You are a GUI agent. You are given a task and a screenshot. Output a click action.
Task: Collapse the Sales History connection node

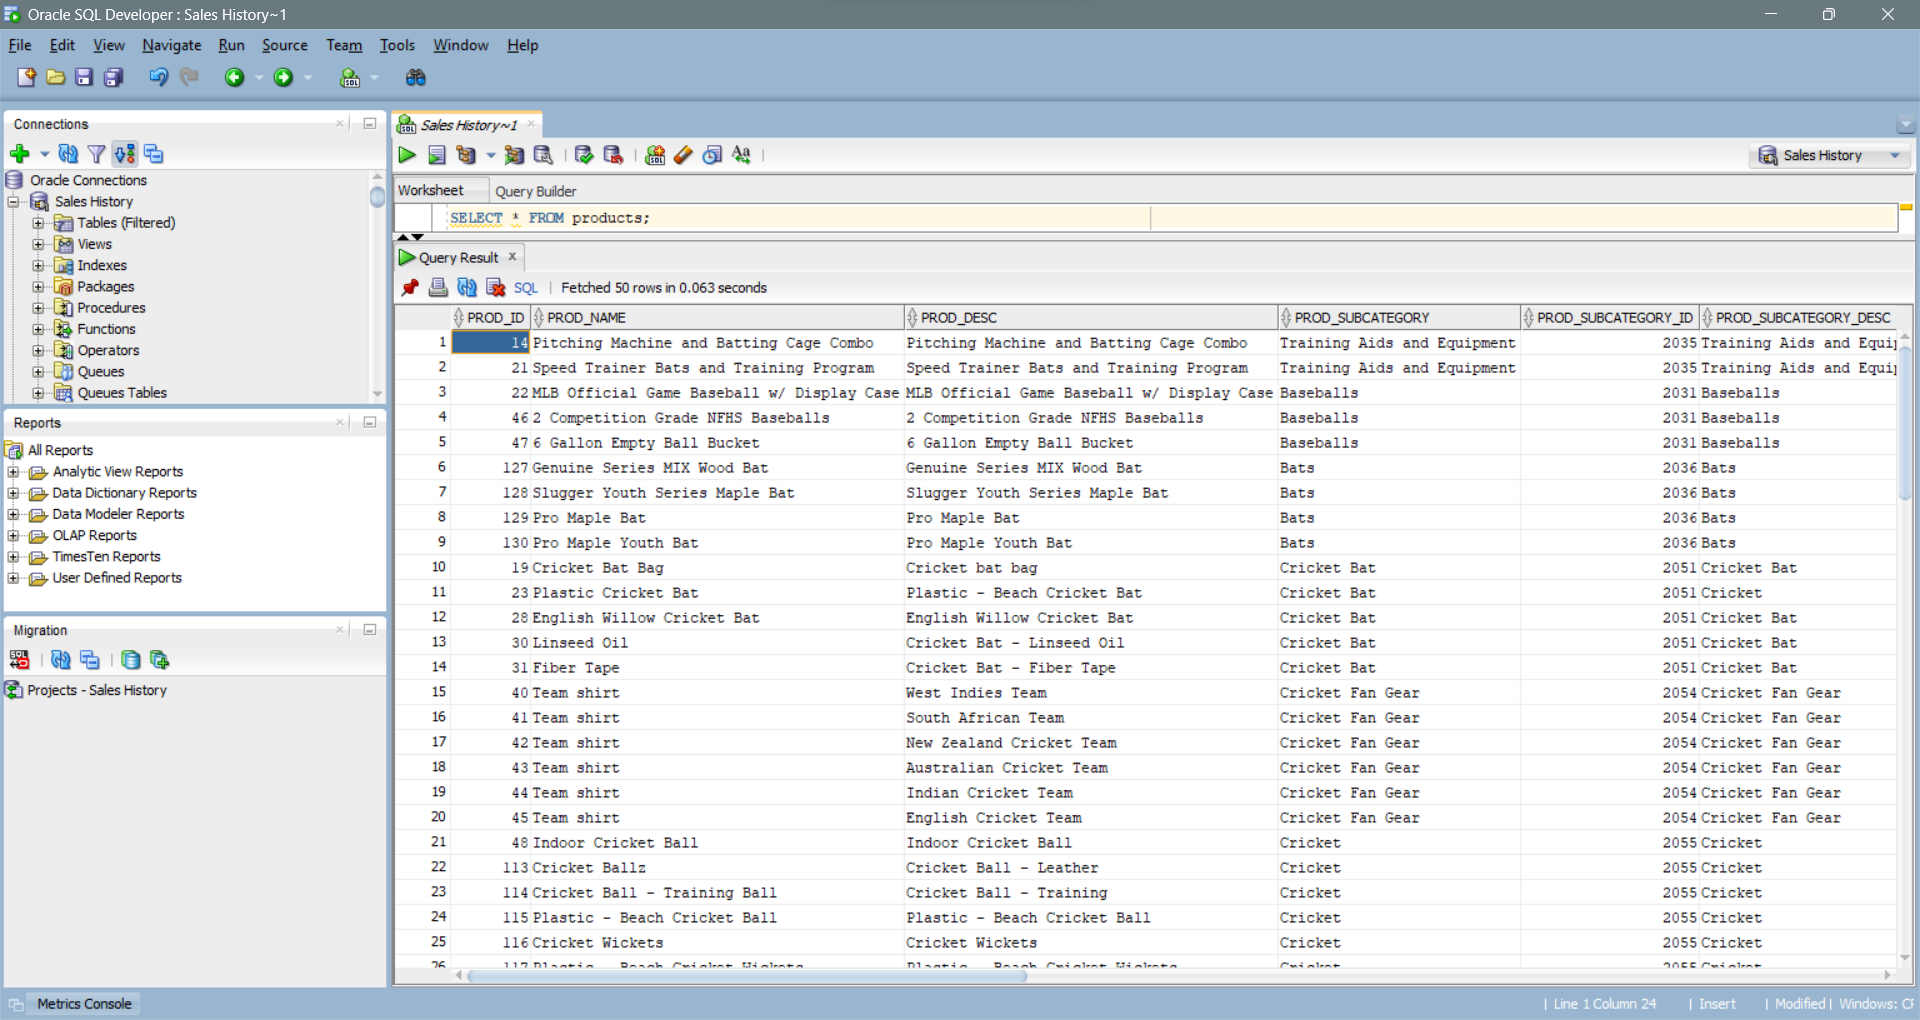pos(14,202)
